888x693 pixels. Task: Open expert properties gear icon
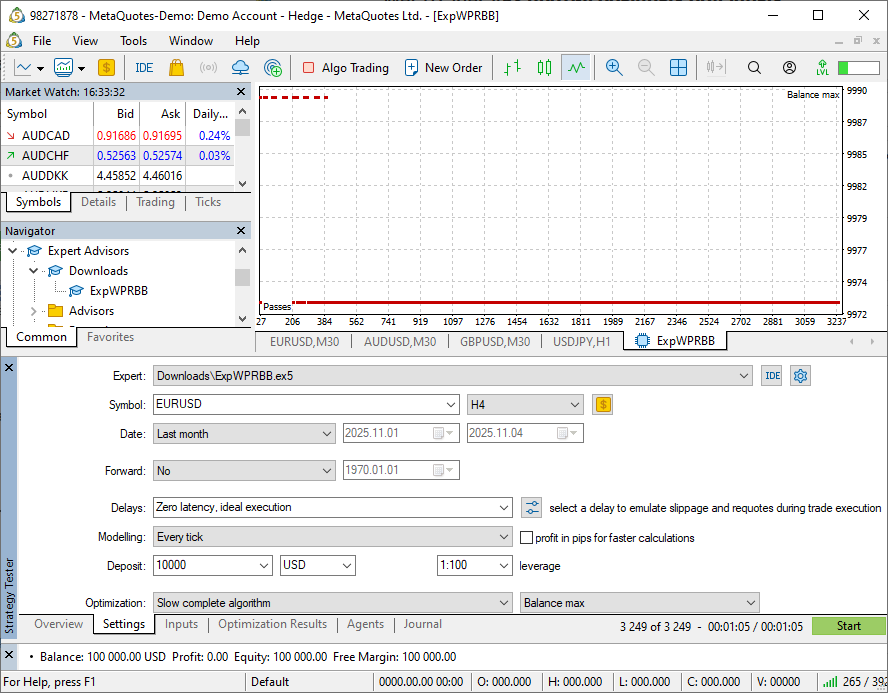(800, 376)
